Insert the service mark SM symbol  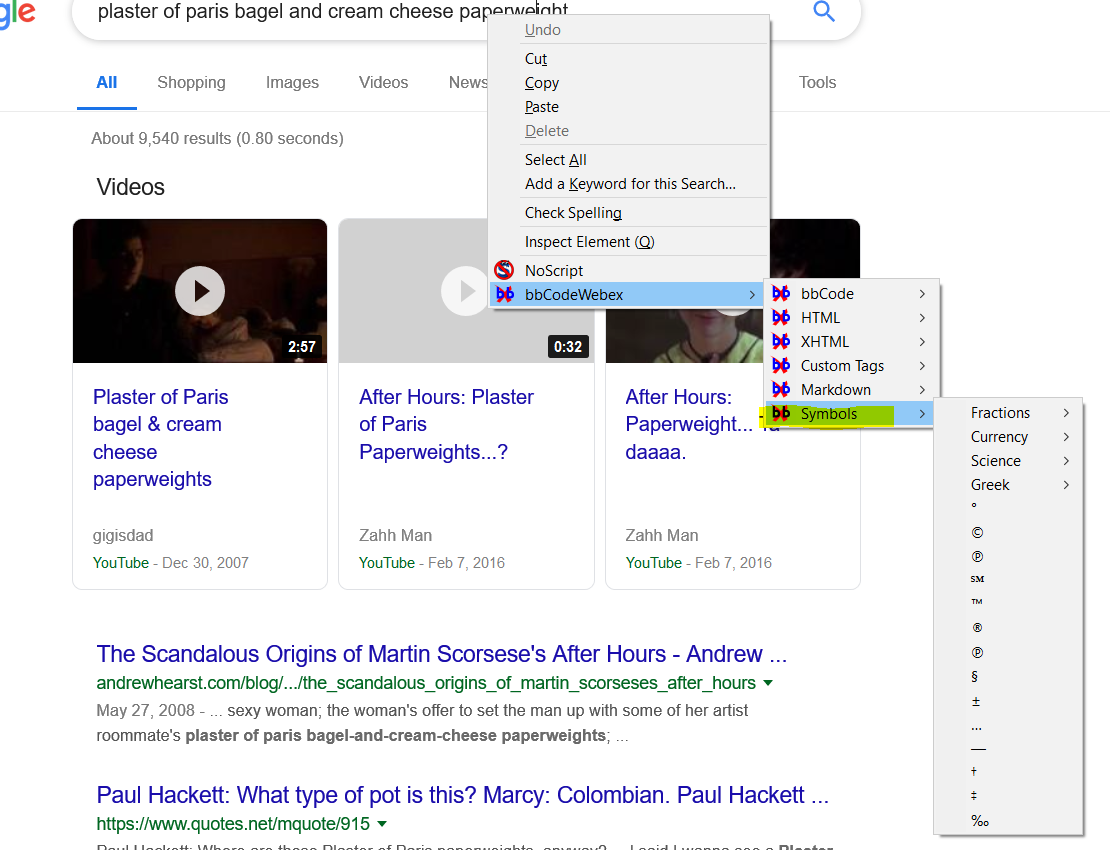point(978,579)
